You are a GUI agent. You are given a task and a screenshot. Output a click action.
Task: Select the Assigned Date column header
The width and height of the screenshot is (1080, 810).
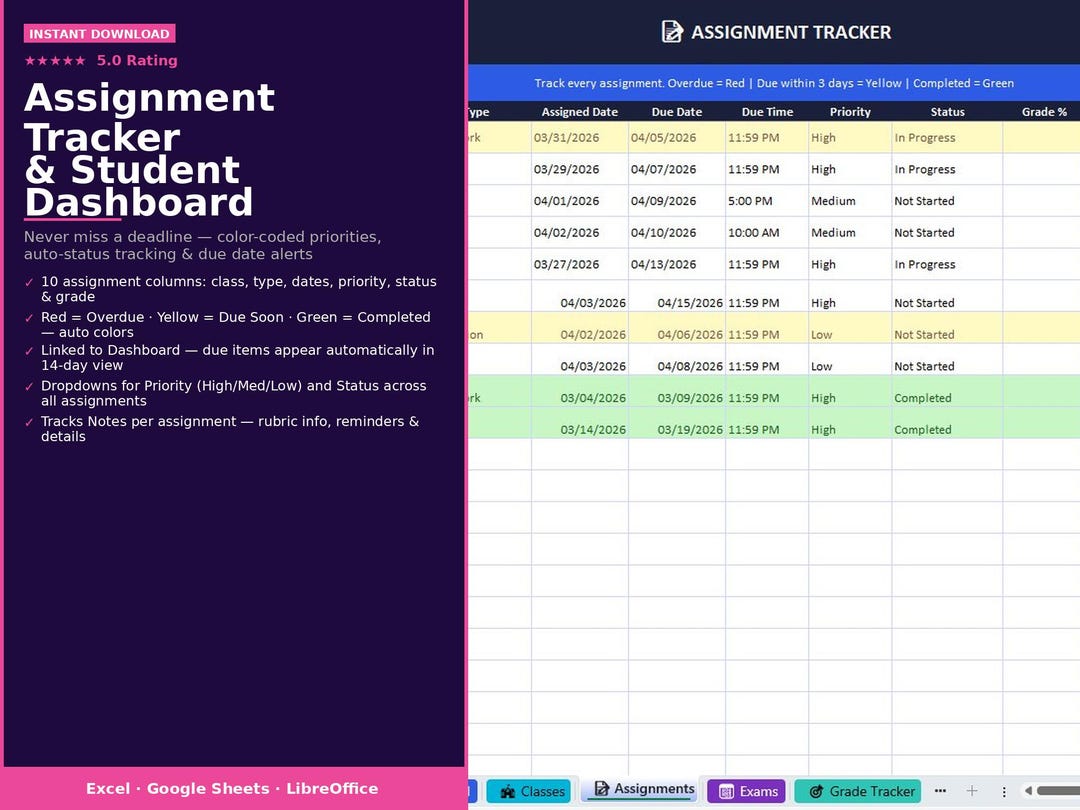tap(579, 112)
